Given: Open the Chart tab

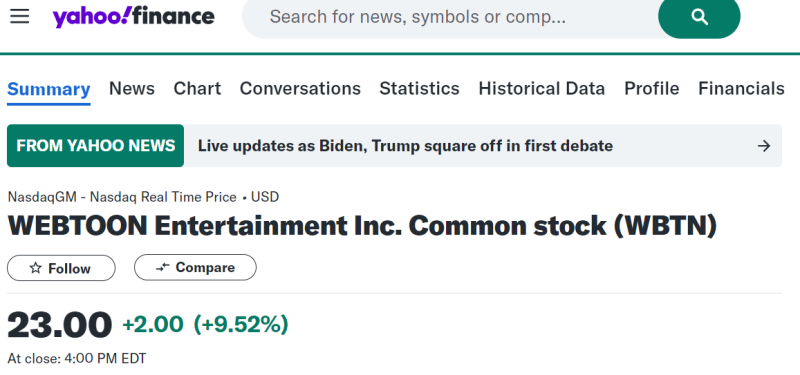Looking at the screenshot, I should coord(197,89).
